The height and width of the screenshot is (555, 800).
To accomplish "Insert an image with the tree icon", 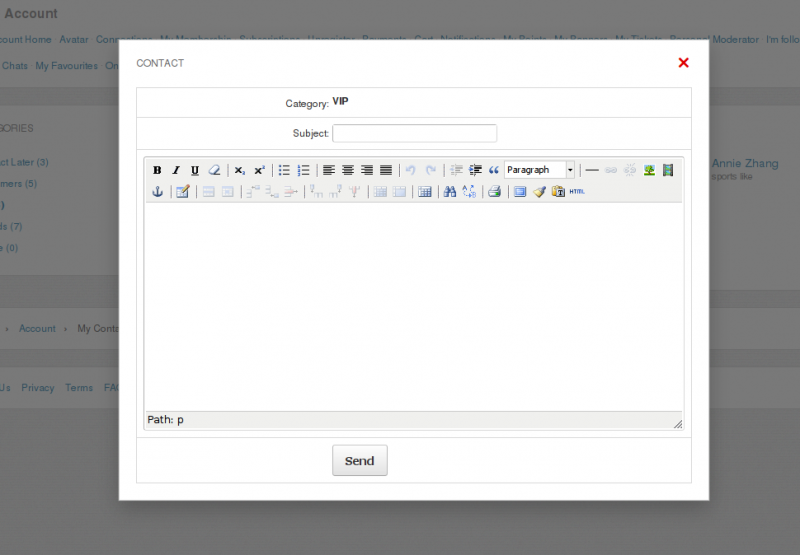I will click(649, 170).
